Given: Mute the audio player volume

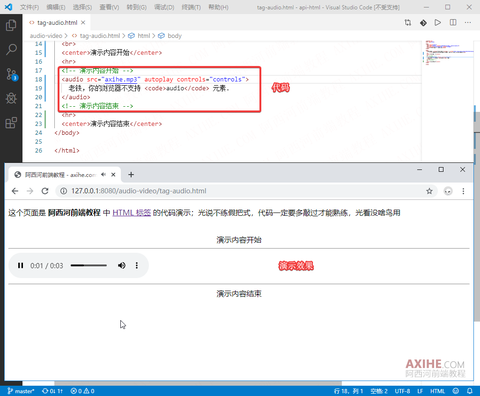Looking at the screenshot, I should 122,265.
